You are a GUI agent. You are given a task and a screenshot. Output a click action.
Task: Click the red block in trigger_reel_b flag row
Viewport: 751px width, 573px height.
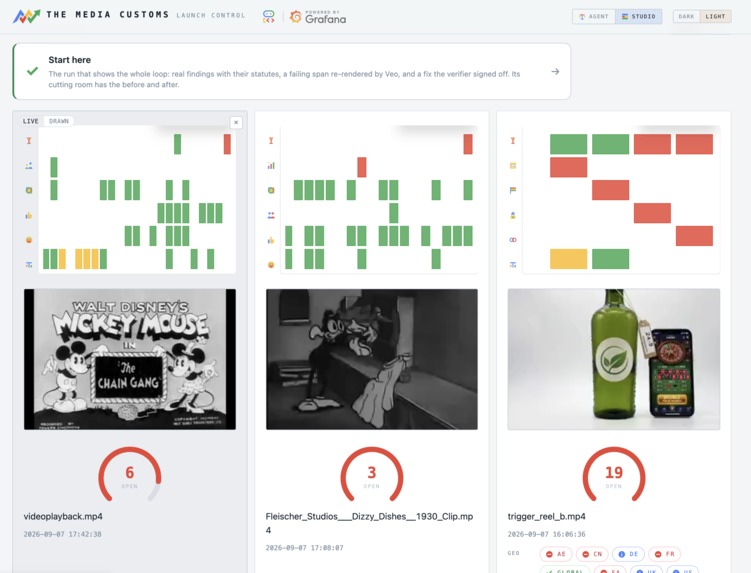click(611, 190)
